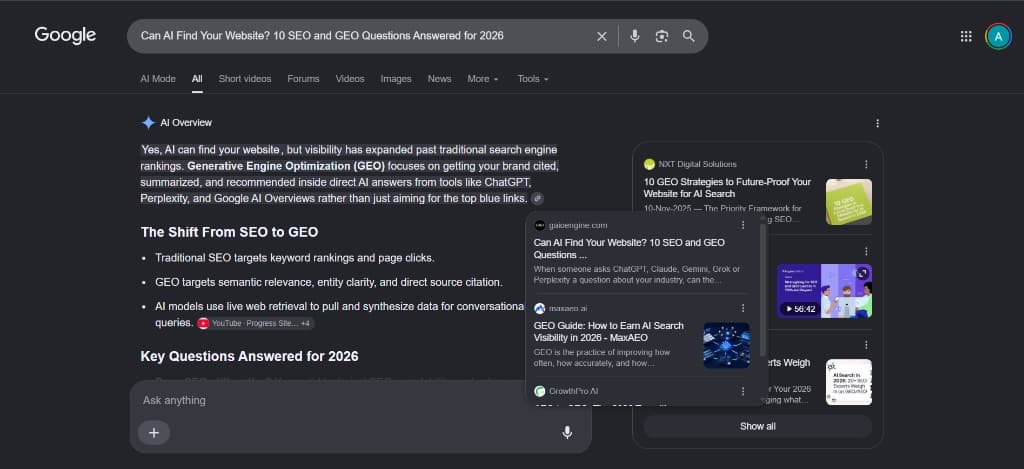Screen dimensions: 1024x469
Task: Click the maxaeo.ai favicon
Action: click(539, 308)
